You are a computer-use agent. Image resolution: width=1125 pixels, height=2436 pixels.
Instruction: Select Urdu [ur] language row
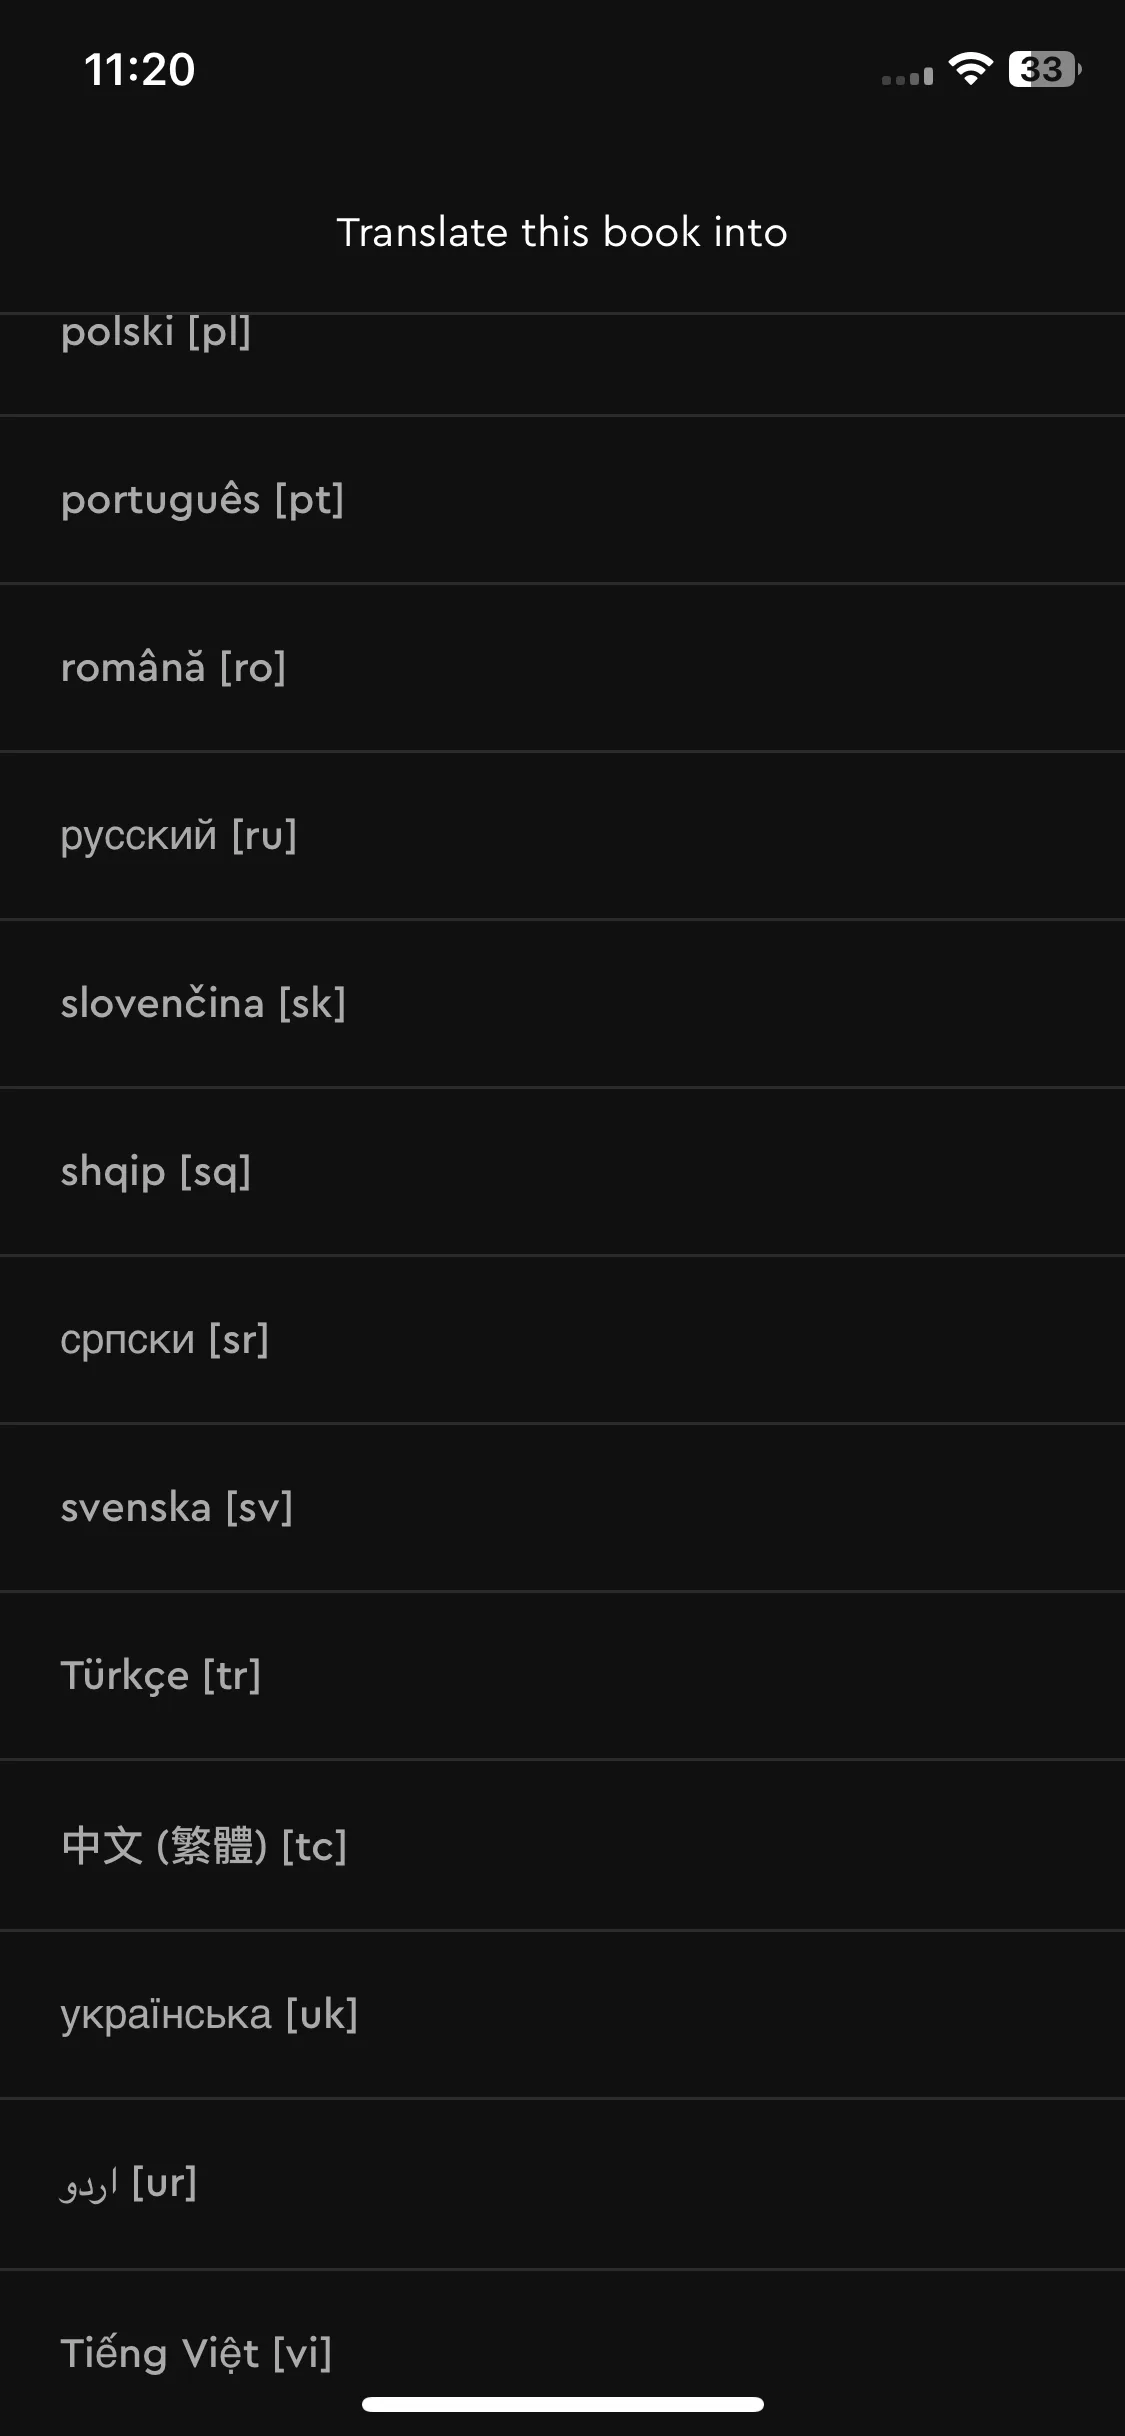(562, 2184)
